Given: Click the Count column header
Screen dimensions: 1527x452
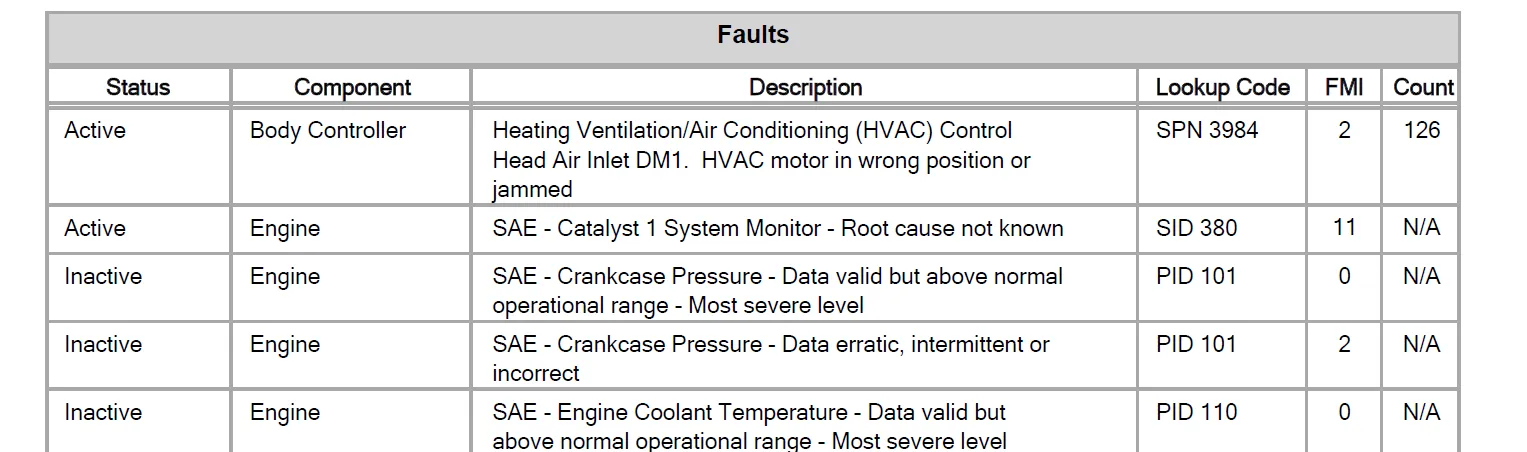Looking at the screenshot, I should 1422,87.
